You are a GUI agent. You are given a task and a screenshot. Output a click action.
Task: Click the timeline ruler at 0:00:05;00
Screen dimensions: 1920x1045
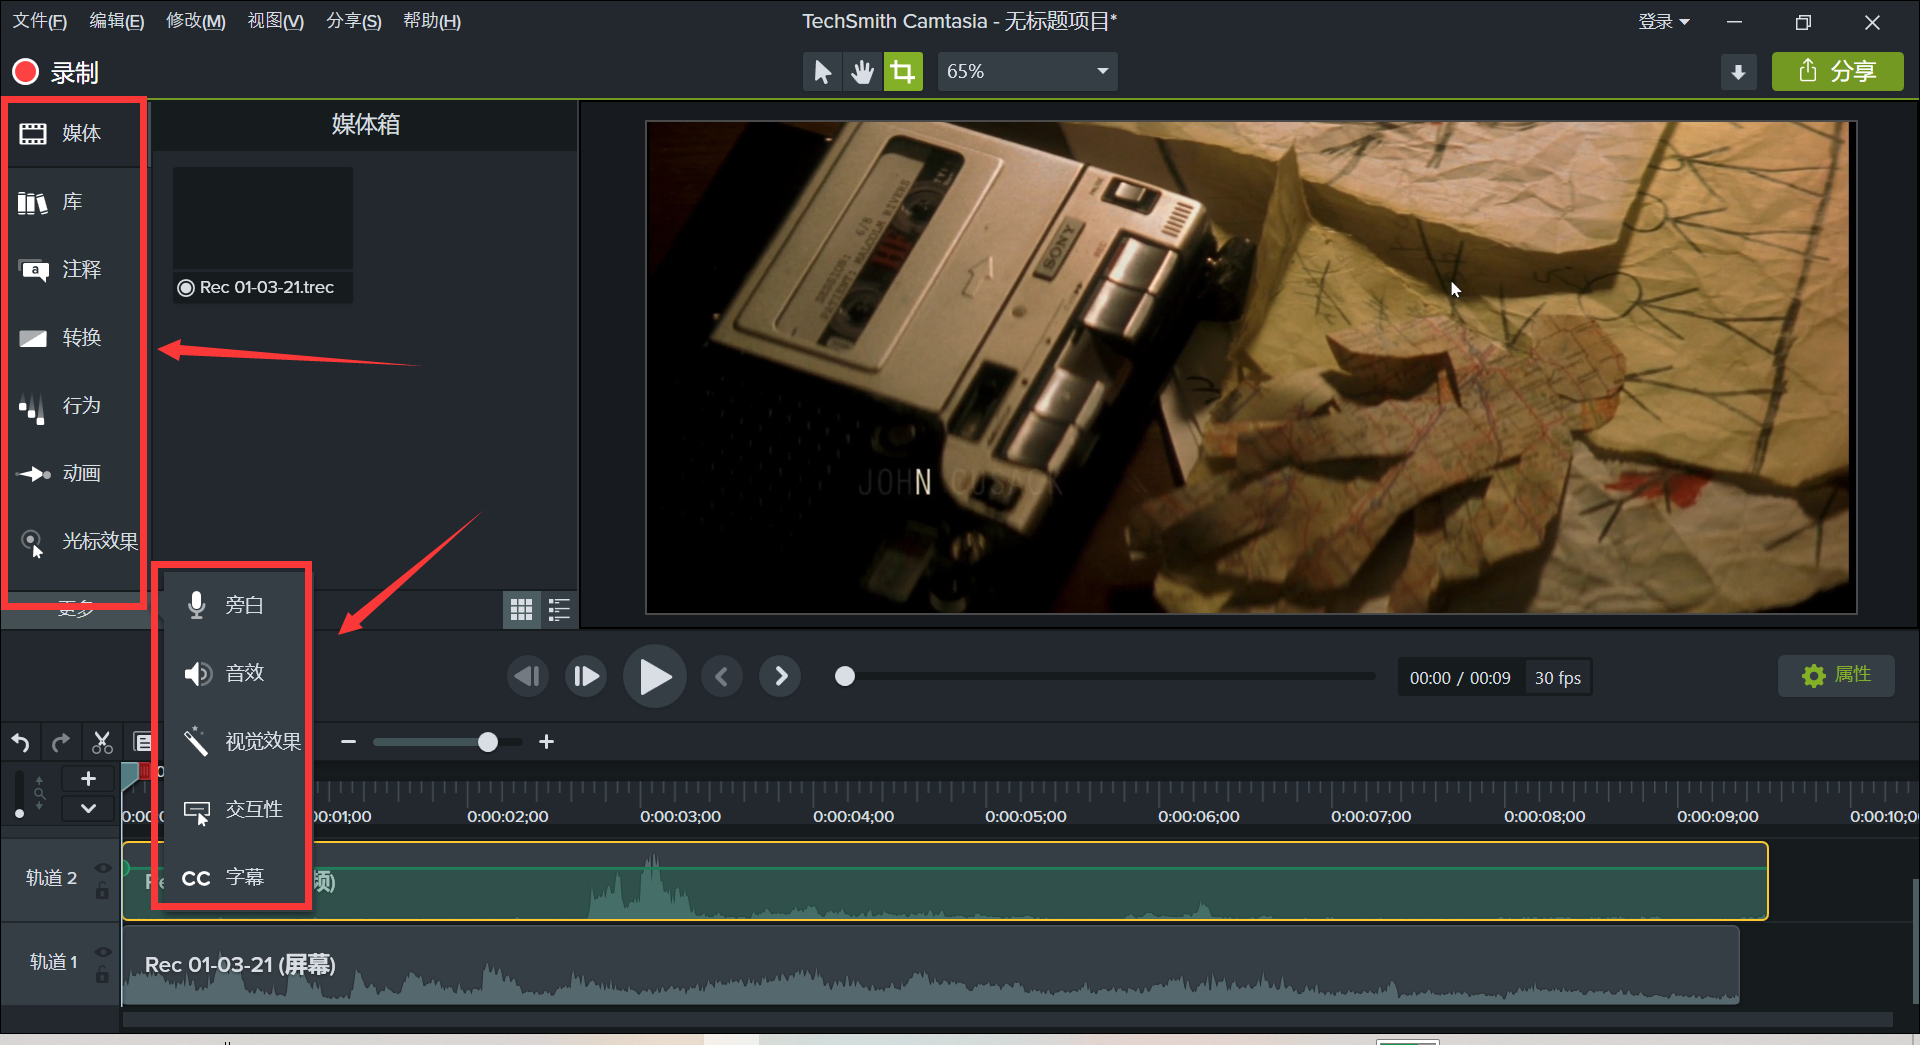coord(1025,816)
